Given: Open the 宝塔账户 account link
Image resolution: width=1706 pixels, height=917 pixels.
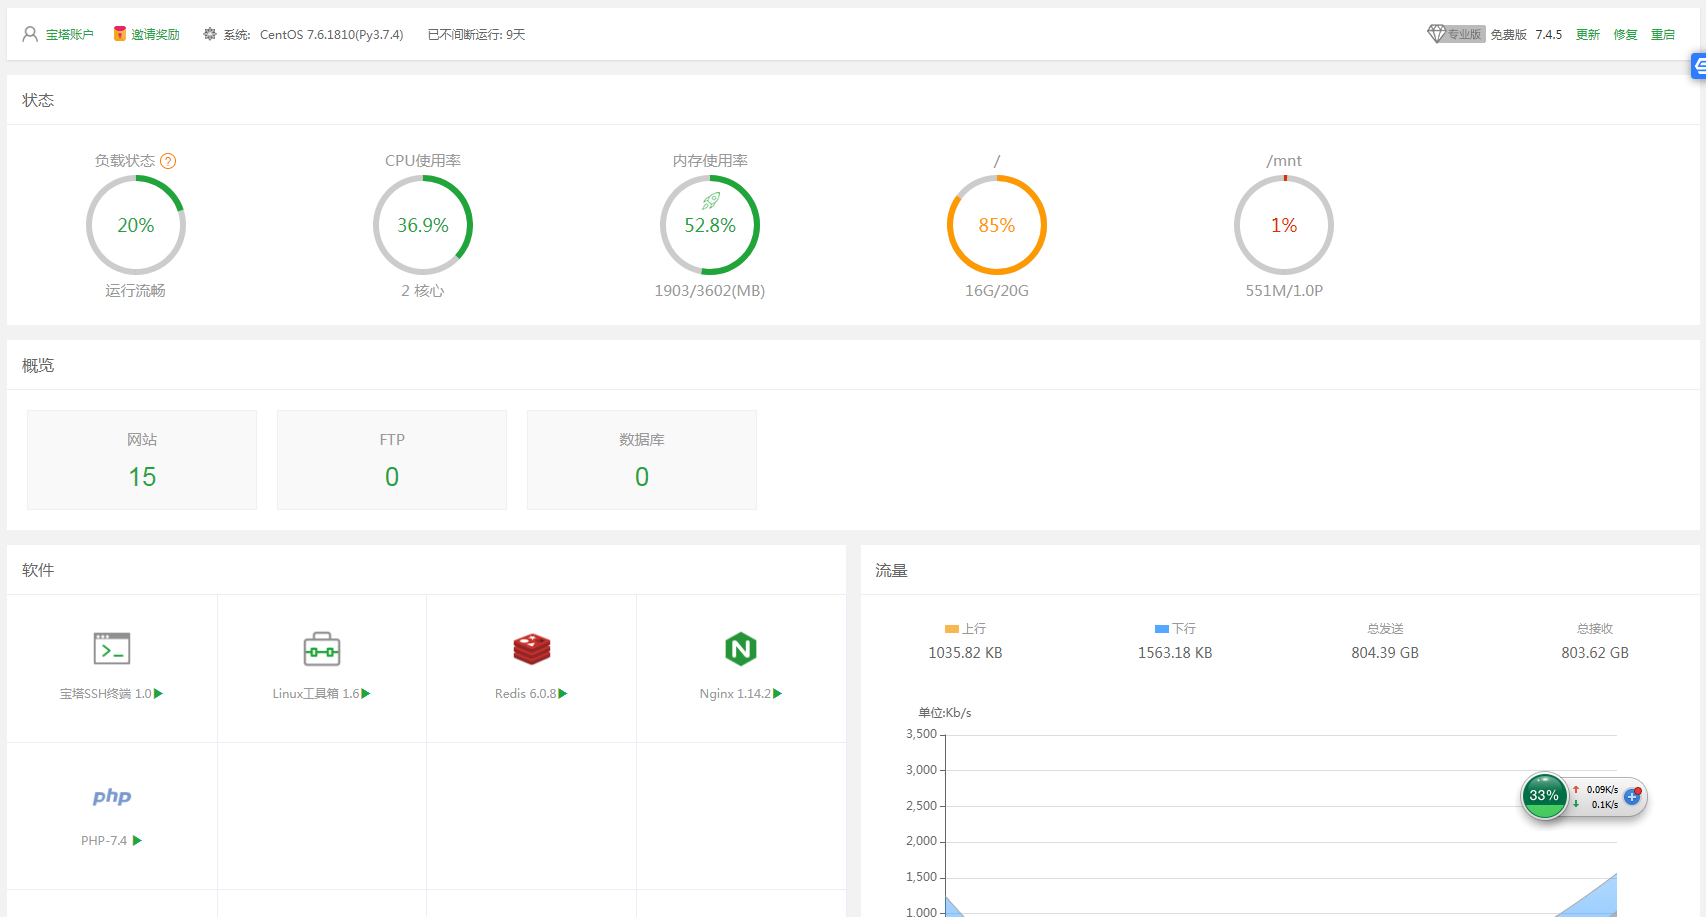Looking at the screenshot, I should (x=69, y=34).
